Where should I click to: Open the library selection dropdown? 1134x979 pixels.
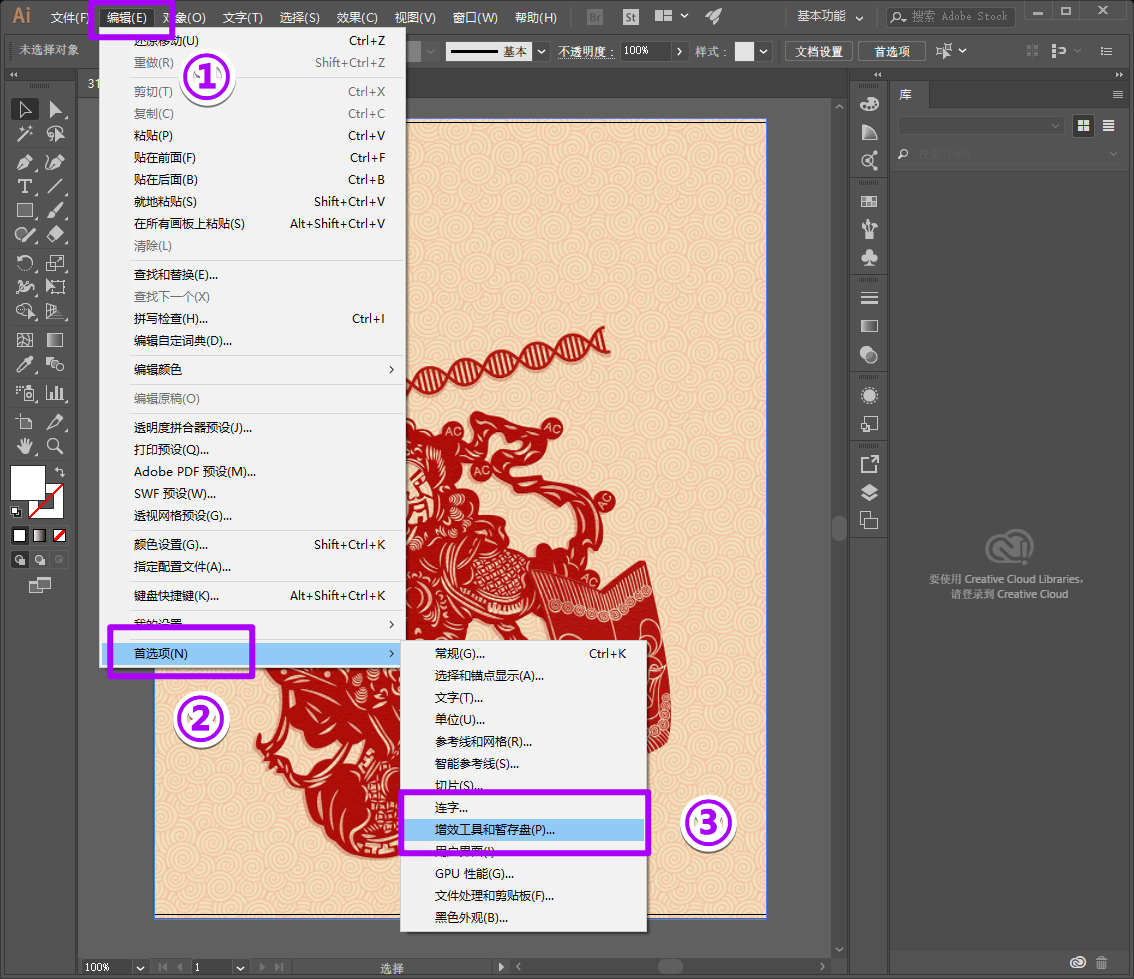pos(981,126)
